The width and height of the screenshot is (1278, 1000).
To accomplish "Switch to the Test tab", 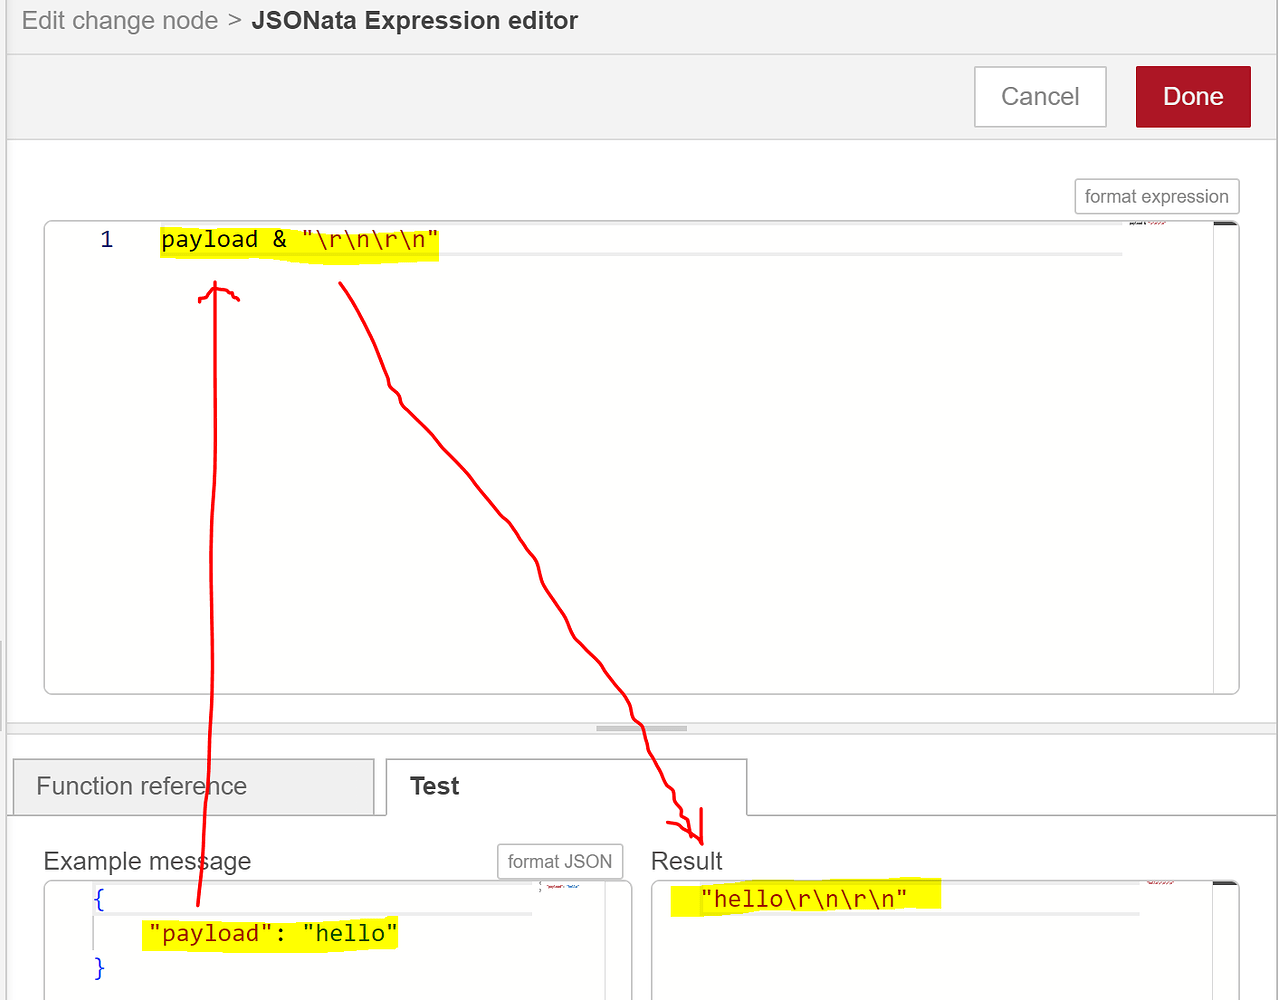I will [x=566, y=786].
